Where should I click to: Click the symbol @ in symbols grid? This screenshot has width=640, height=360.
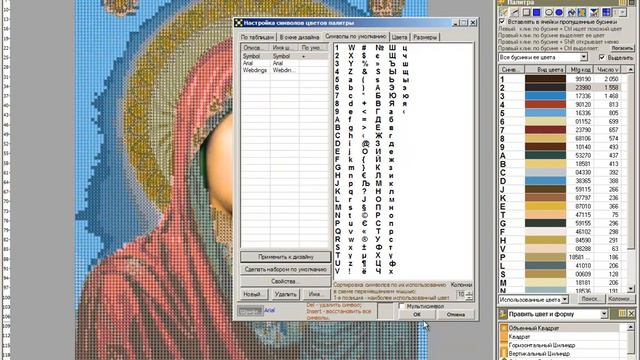[x=365, y=144]
